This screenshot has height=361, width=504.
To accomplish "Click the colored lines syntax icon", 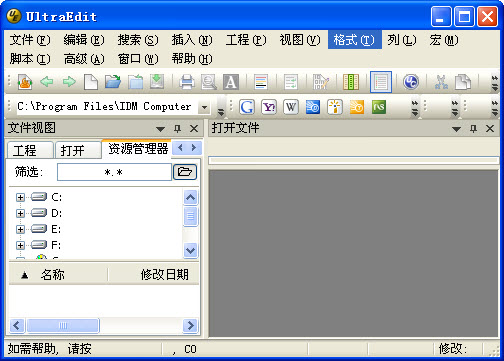I will [261, 82].
